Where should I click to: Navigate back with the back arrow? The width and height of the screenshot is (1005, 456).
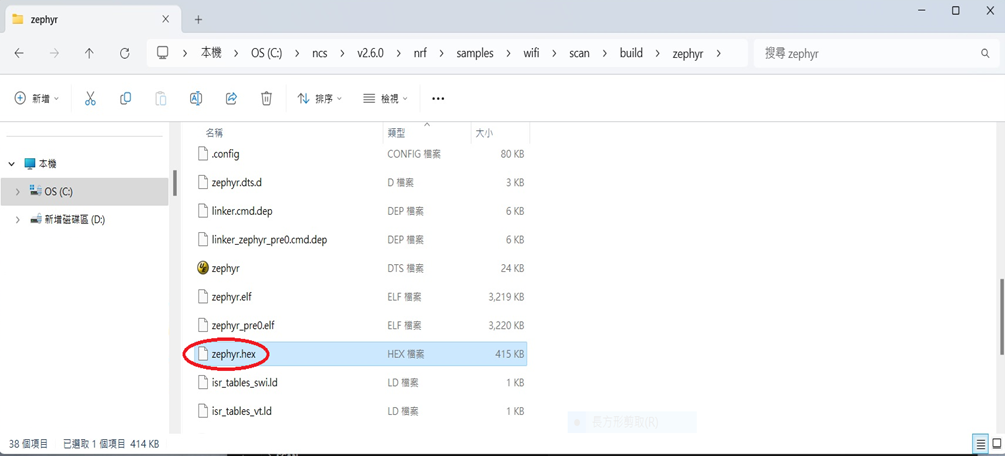(19, 53)
